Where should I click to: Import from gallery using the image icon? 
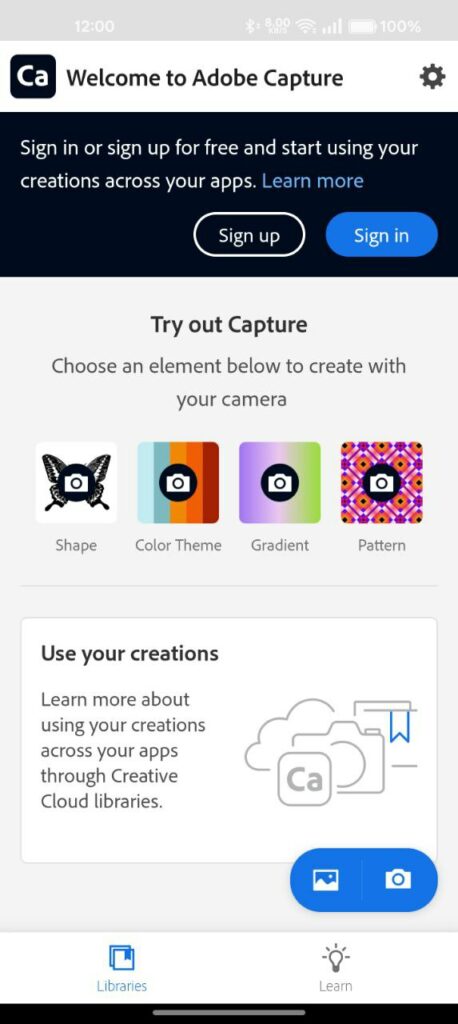click(325, 880)
